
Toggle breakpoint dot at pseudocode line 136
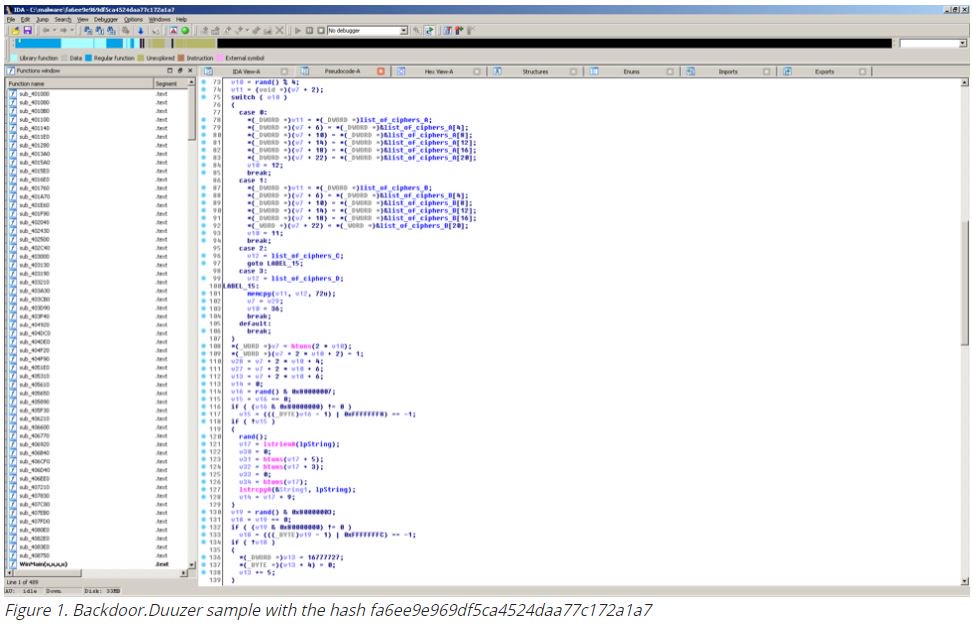point(203,557)
